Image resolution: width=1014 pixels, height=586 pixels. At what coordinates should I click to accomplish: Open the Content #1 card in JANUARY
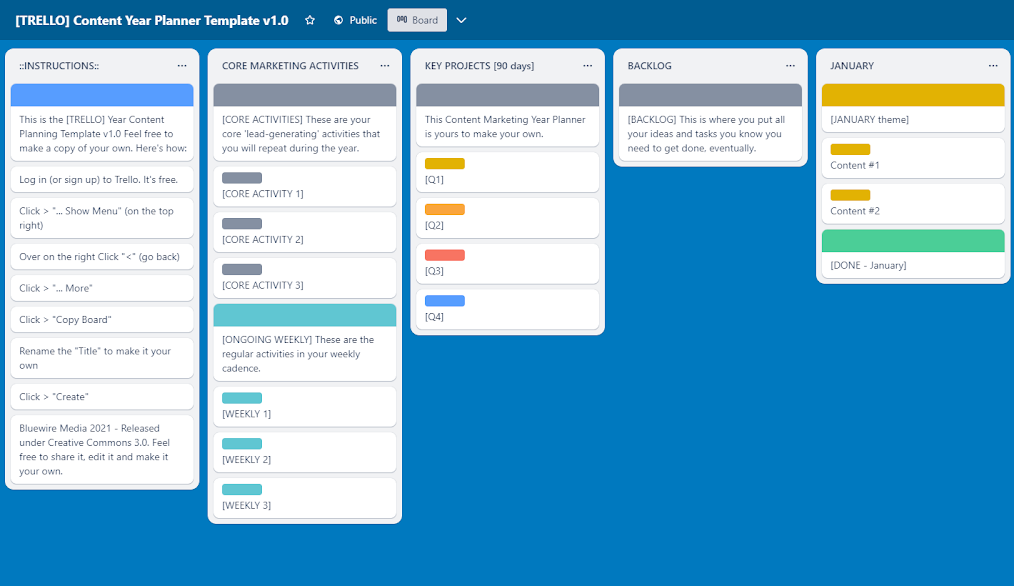pyautogui.click(x=912, y=157)
